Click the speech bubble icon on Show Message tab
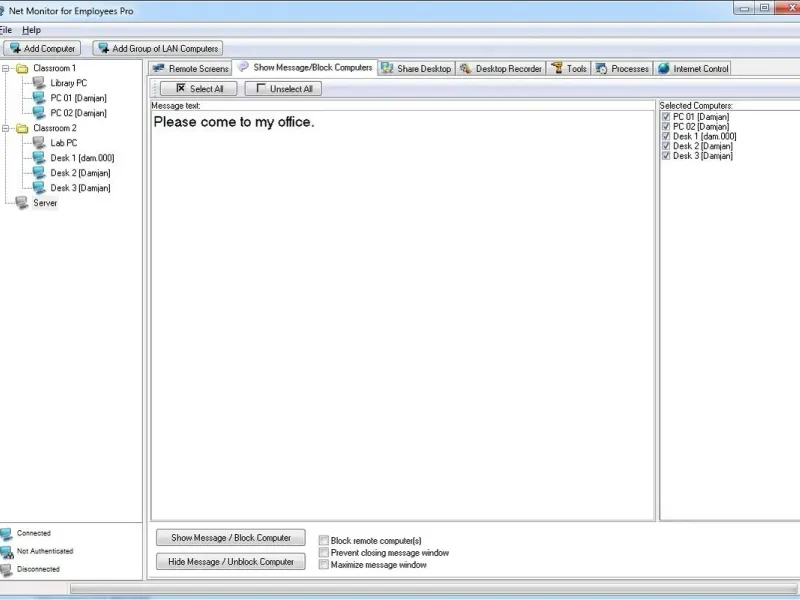 (243, 67)
